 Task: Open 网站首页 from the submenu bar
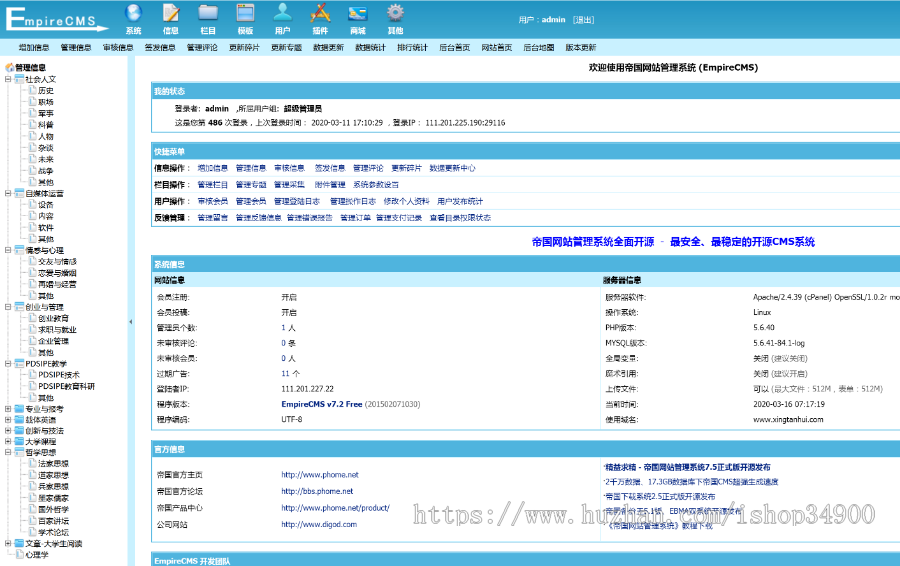496,48
